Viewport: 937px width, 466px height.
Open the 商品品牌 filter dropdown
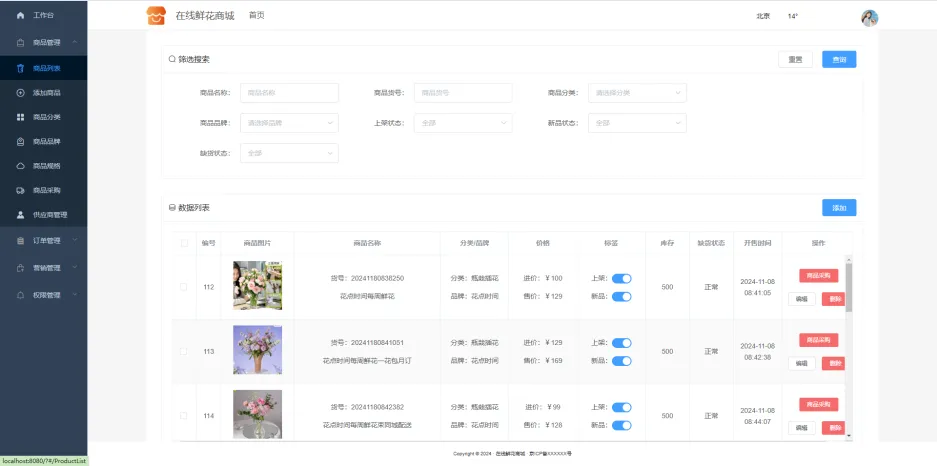[289, 123]
